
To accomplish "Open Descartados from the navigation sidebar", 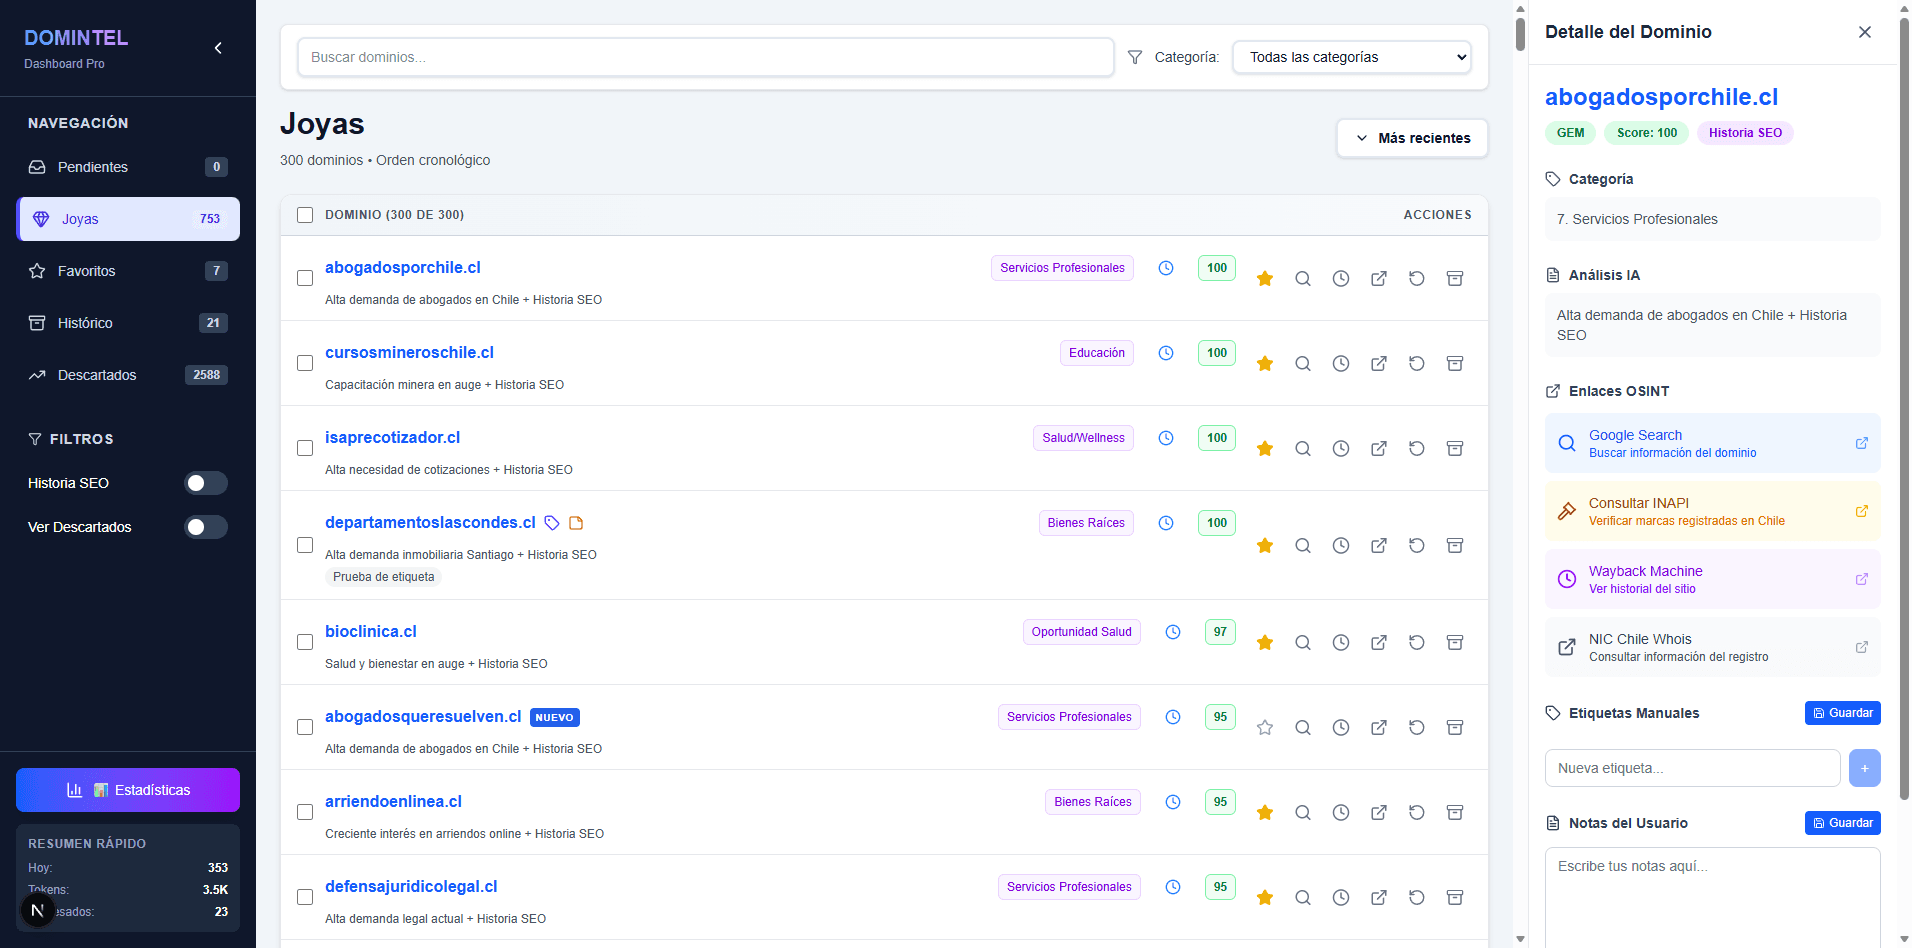I will [95, 375].
